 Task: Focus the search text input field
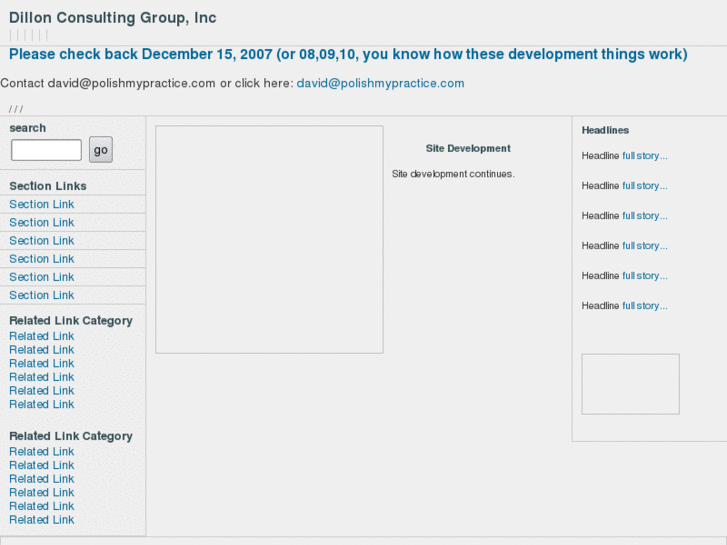[46, 150]
